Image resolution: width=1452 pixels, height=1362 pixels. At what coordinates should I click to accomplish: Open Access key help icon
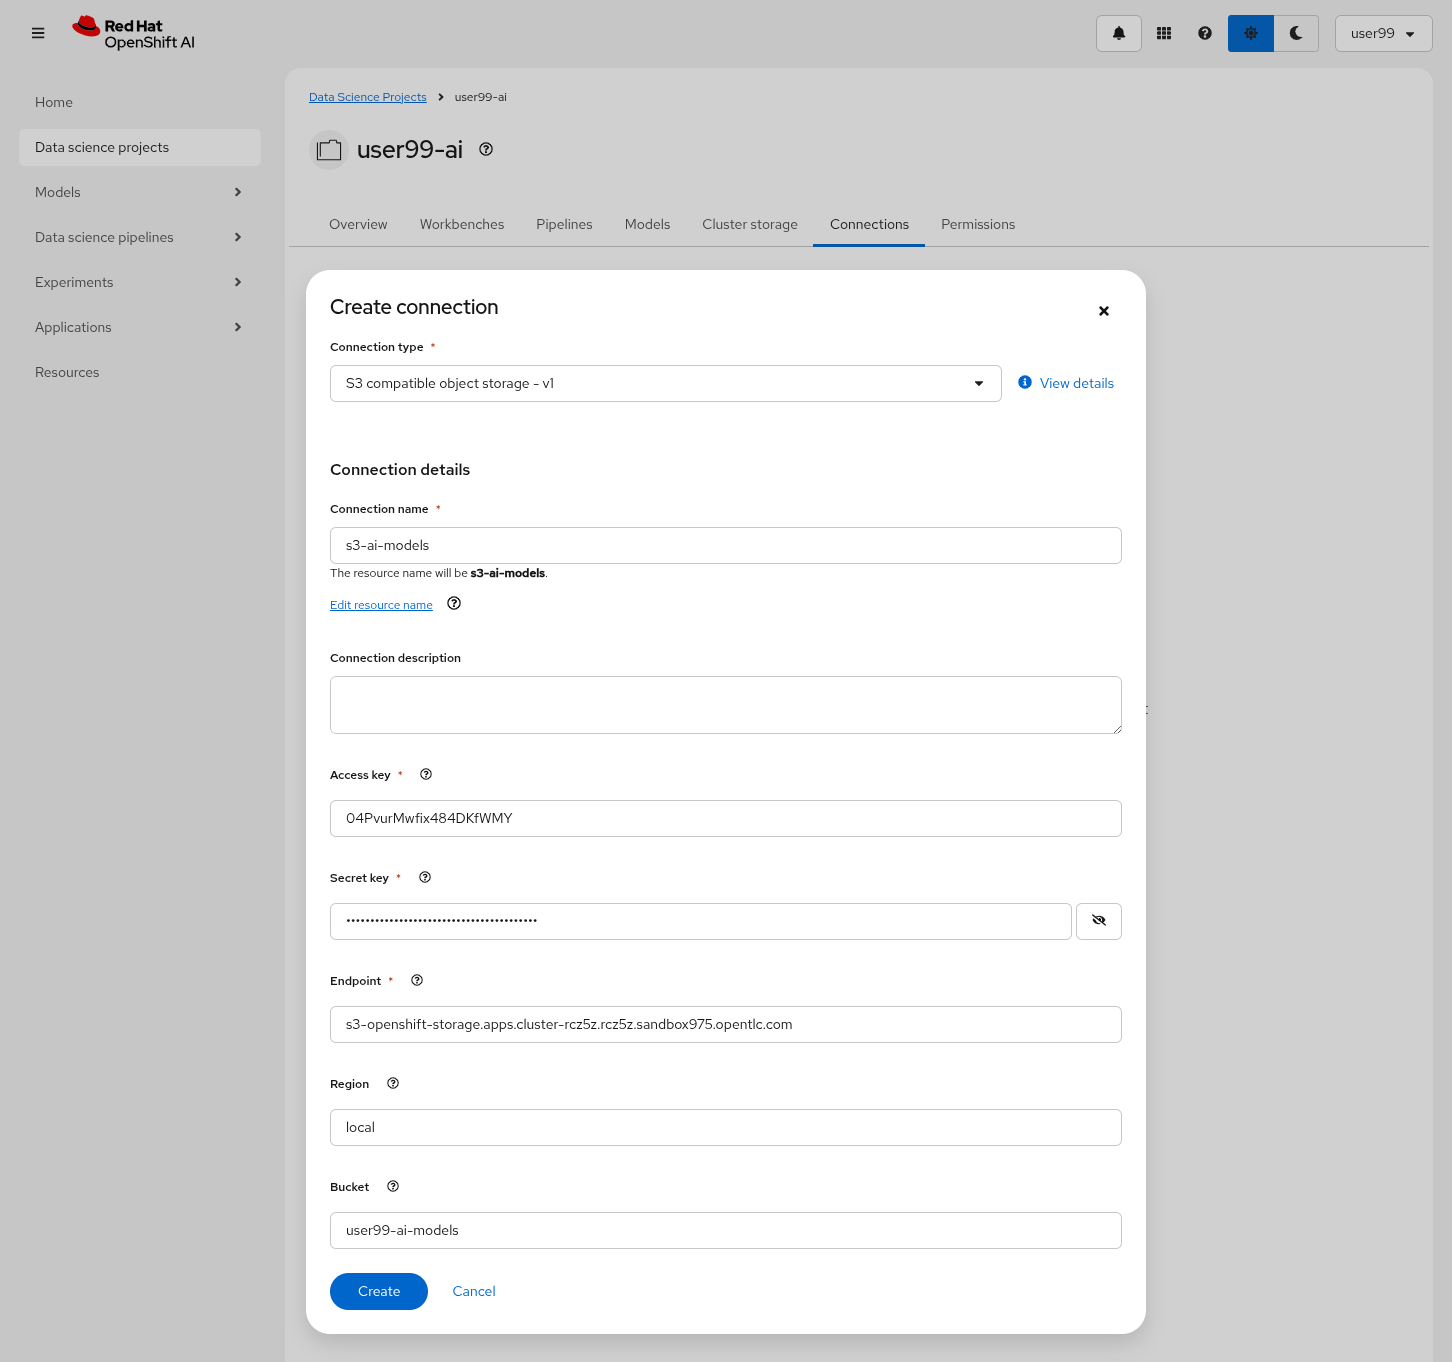426,774
